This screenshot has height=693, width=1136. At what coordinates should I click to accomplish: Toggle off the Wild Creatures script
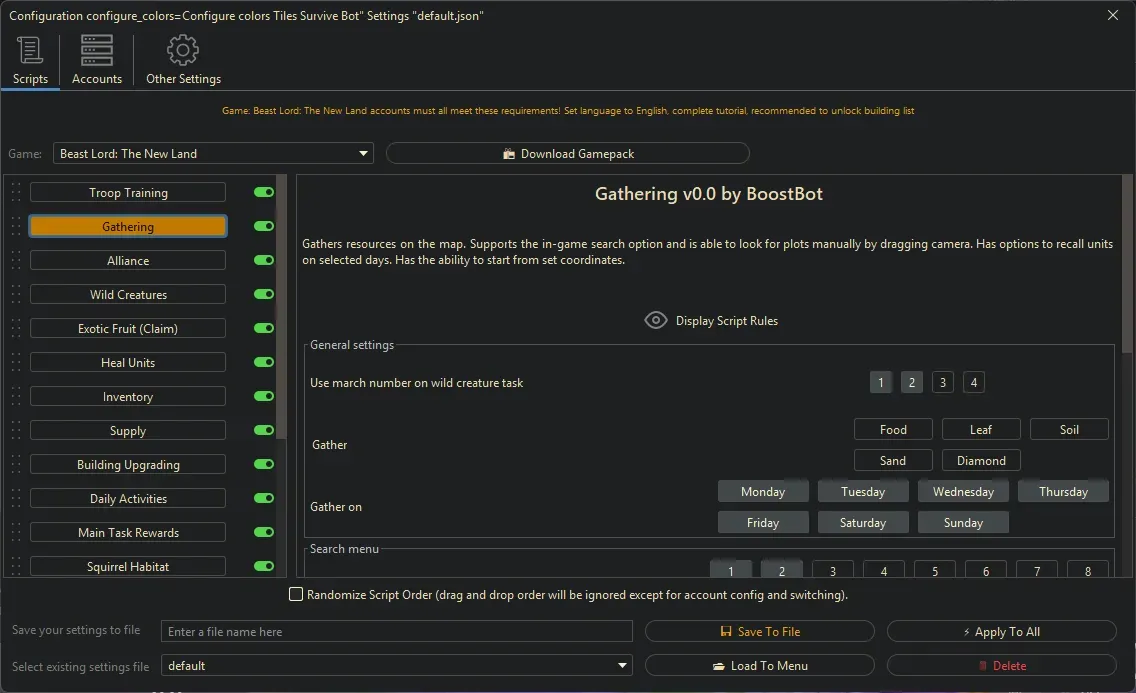pos(264,295)
